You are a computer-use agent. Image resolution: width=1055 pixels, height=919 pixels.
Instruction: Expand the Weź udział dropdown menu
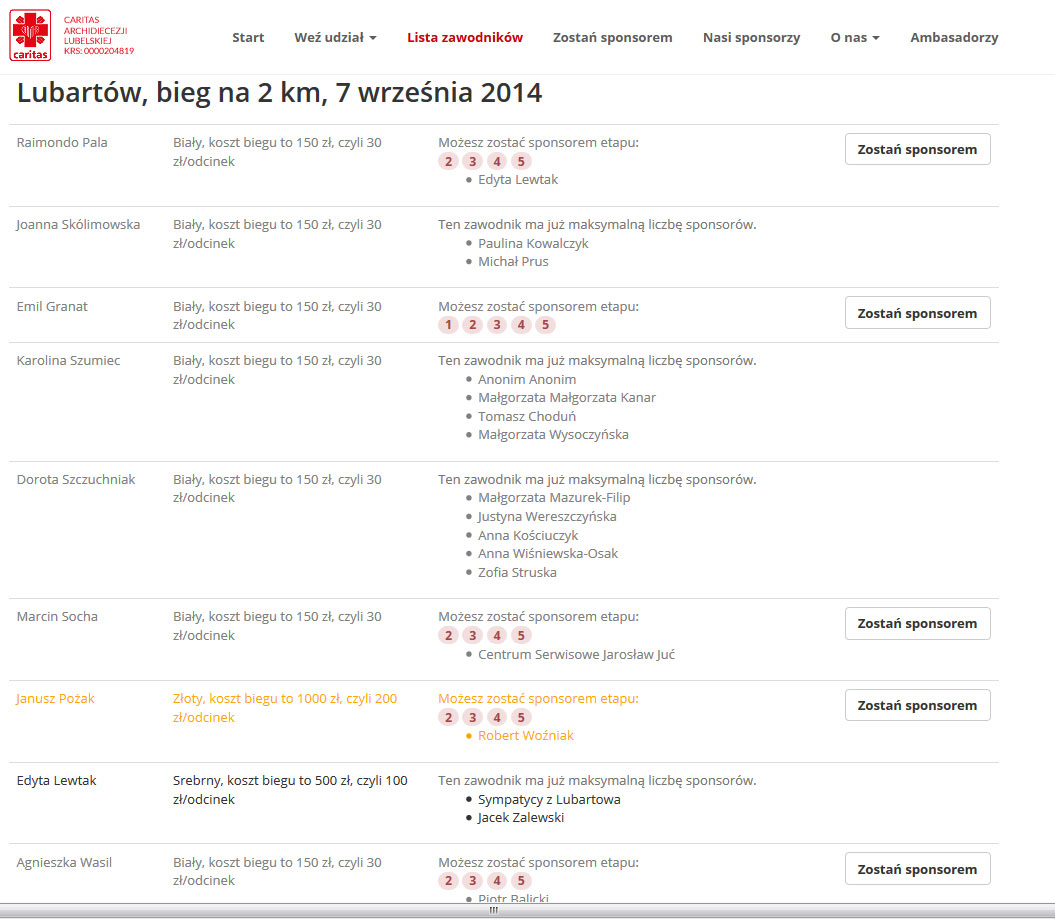[335, 38]
